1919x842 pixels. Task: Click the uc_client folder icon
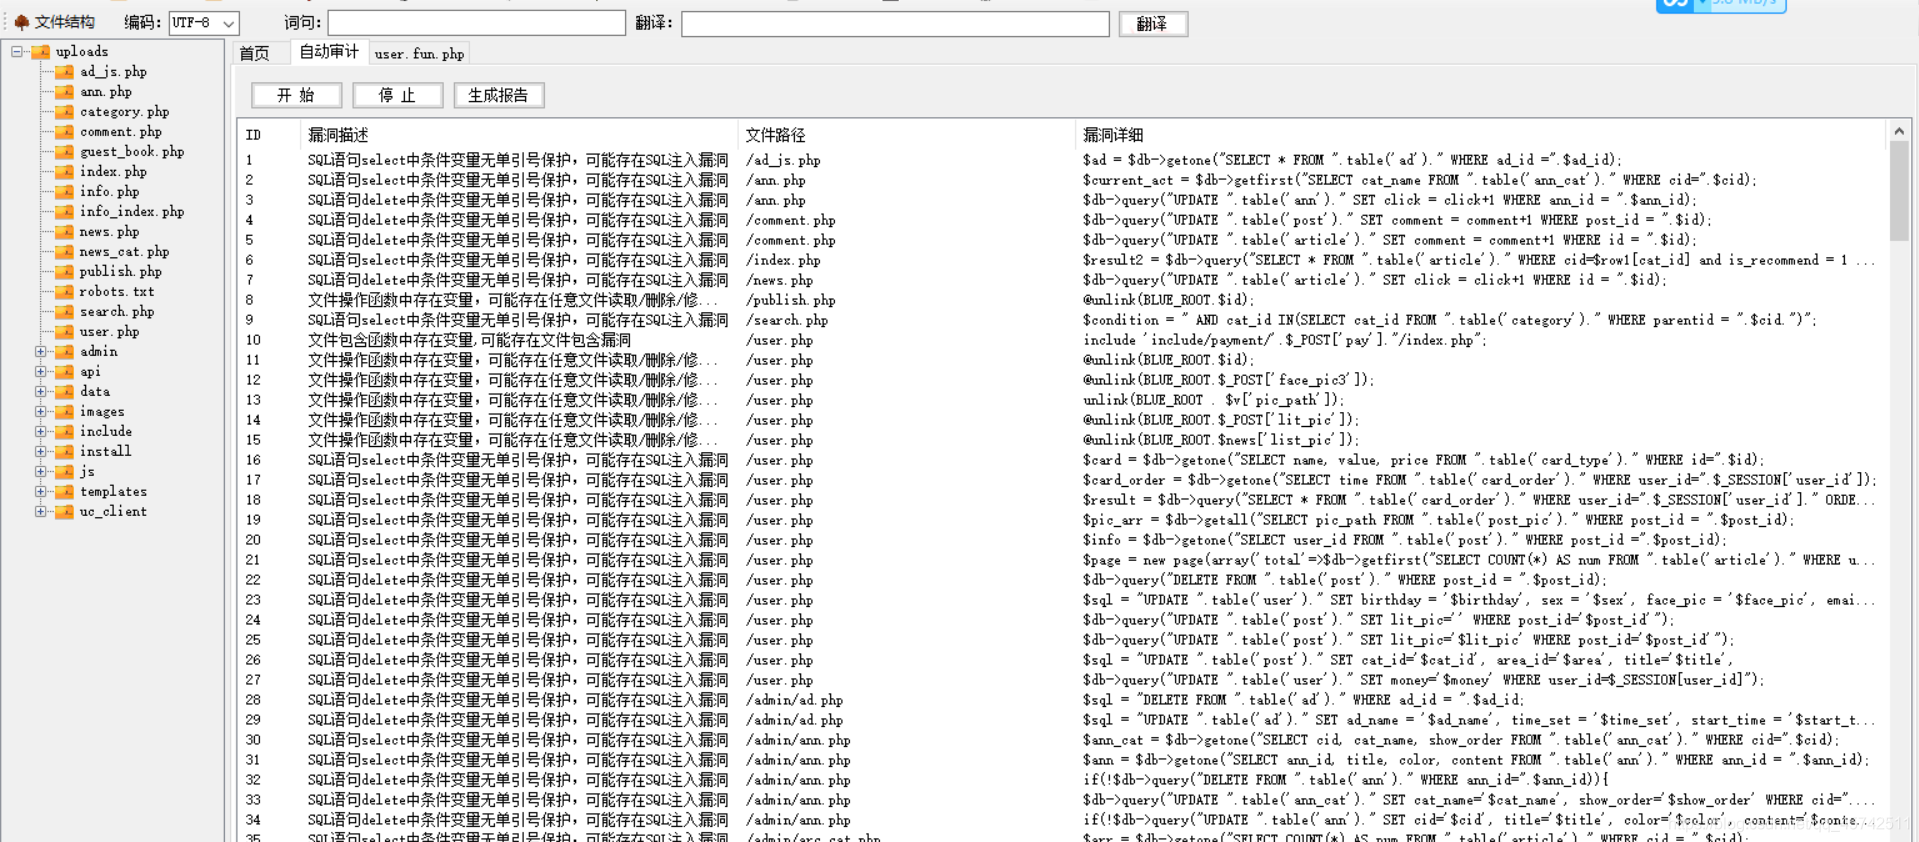pyautogui.click(x=64, y=512)
